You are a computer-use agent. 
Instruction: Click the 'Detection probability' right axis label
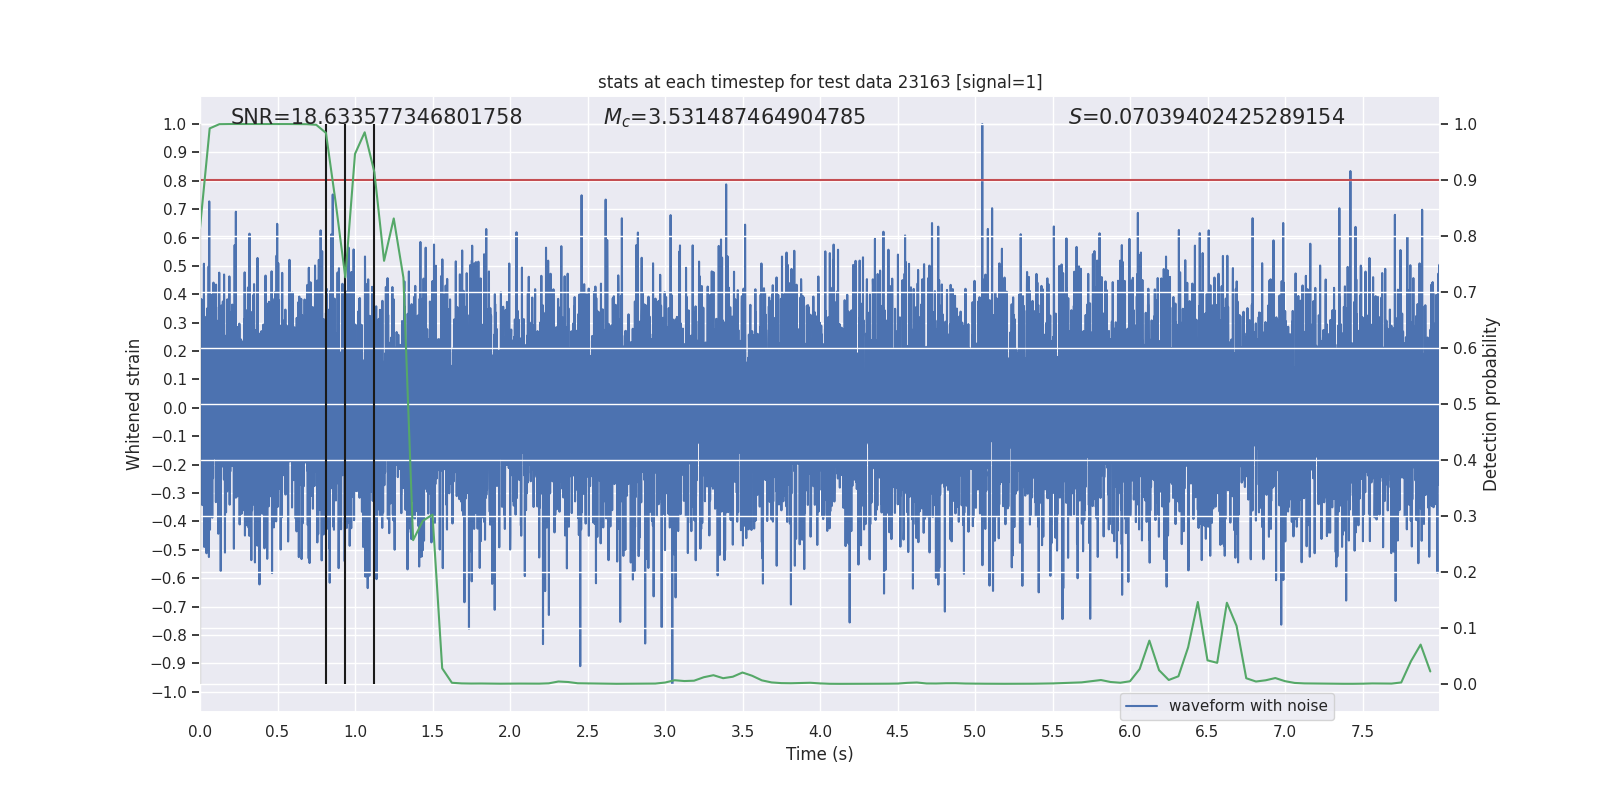[x=1490, y=405]
